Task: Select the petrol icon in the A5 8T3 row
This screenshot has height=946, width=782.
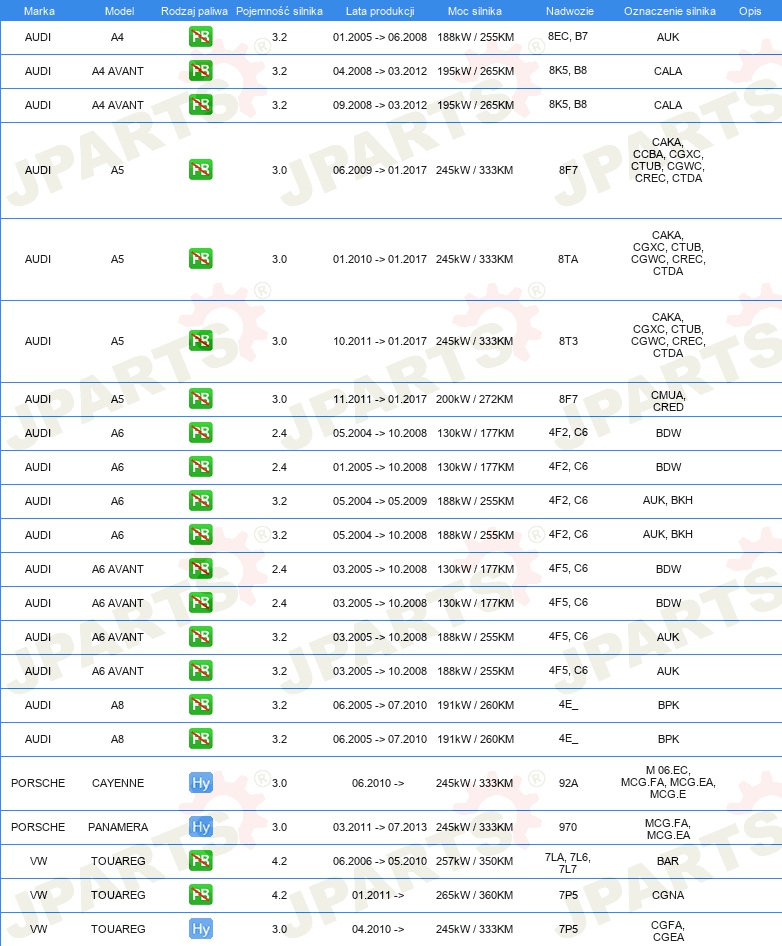Action: 200,341
